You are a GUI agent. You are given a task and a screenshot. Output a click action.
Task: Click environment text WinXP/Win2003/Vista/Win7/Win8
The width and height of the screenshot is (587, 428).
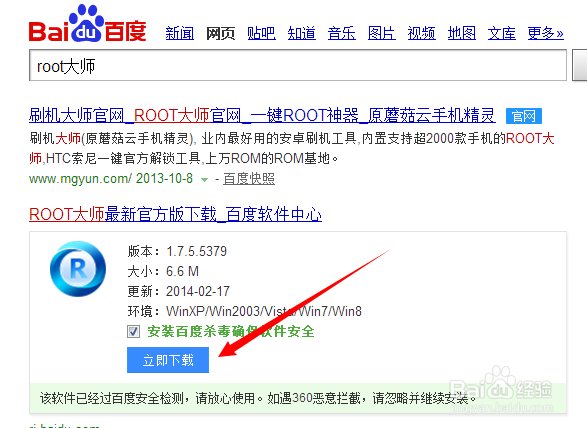[x=264, y=311]
